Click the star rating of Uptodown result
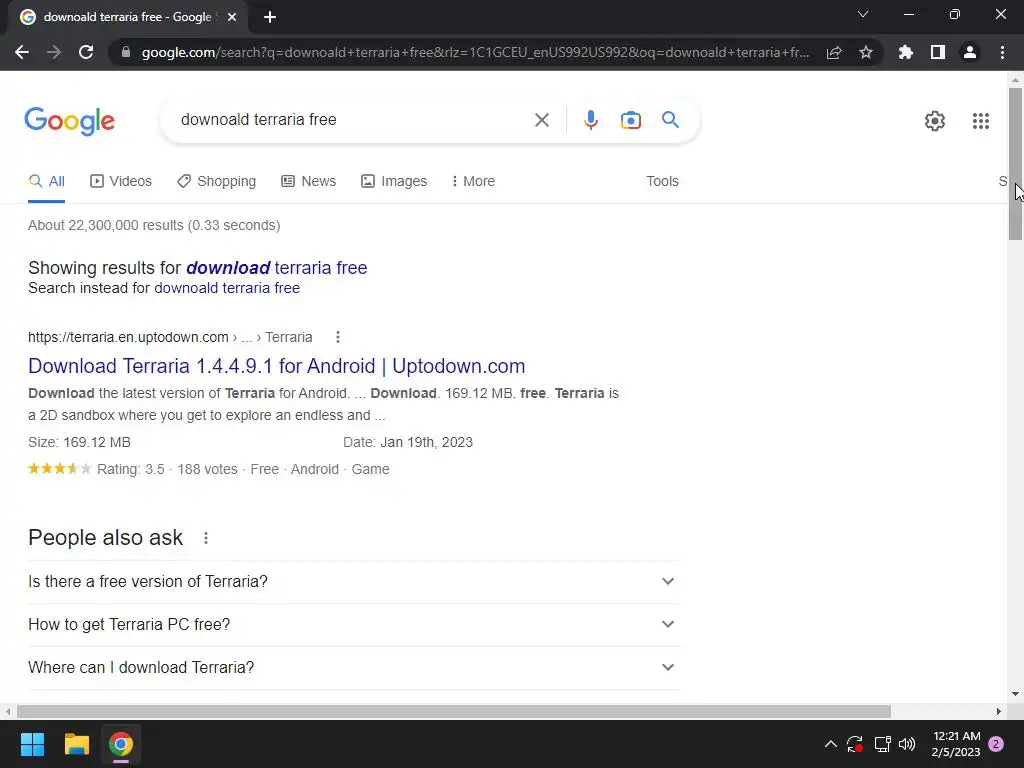 point(59,469)
